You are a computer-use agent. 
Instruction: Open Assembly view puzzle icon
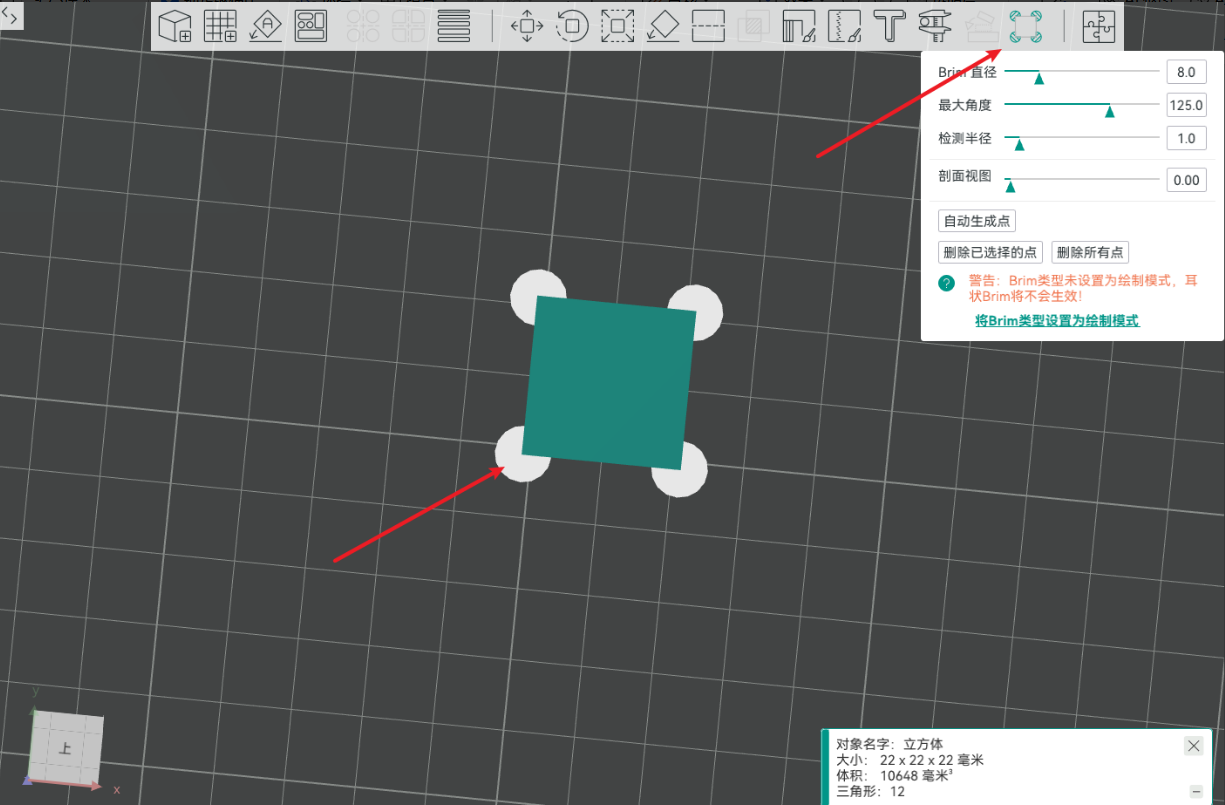click(1099, 27)
